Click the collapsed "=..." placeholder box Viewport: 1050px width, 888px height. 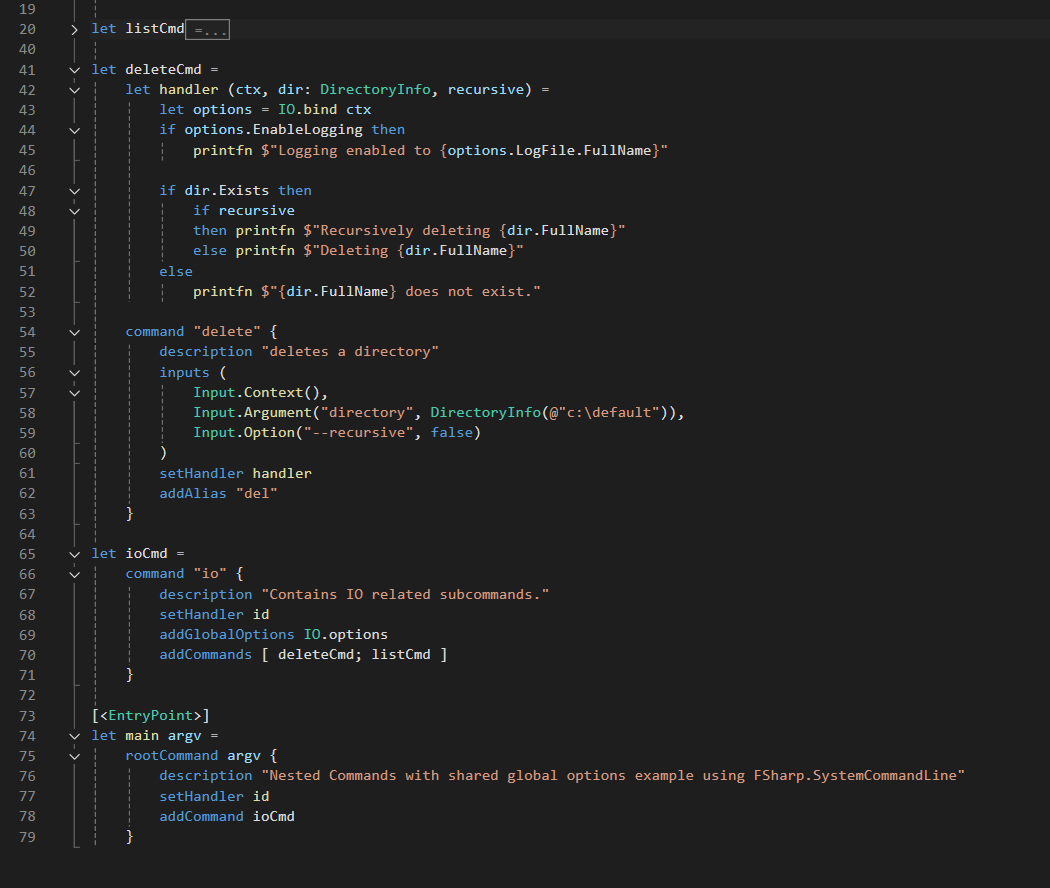tap(210, 30)
